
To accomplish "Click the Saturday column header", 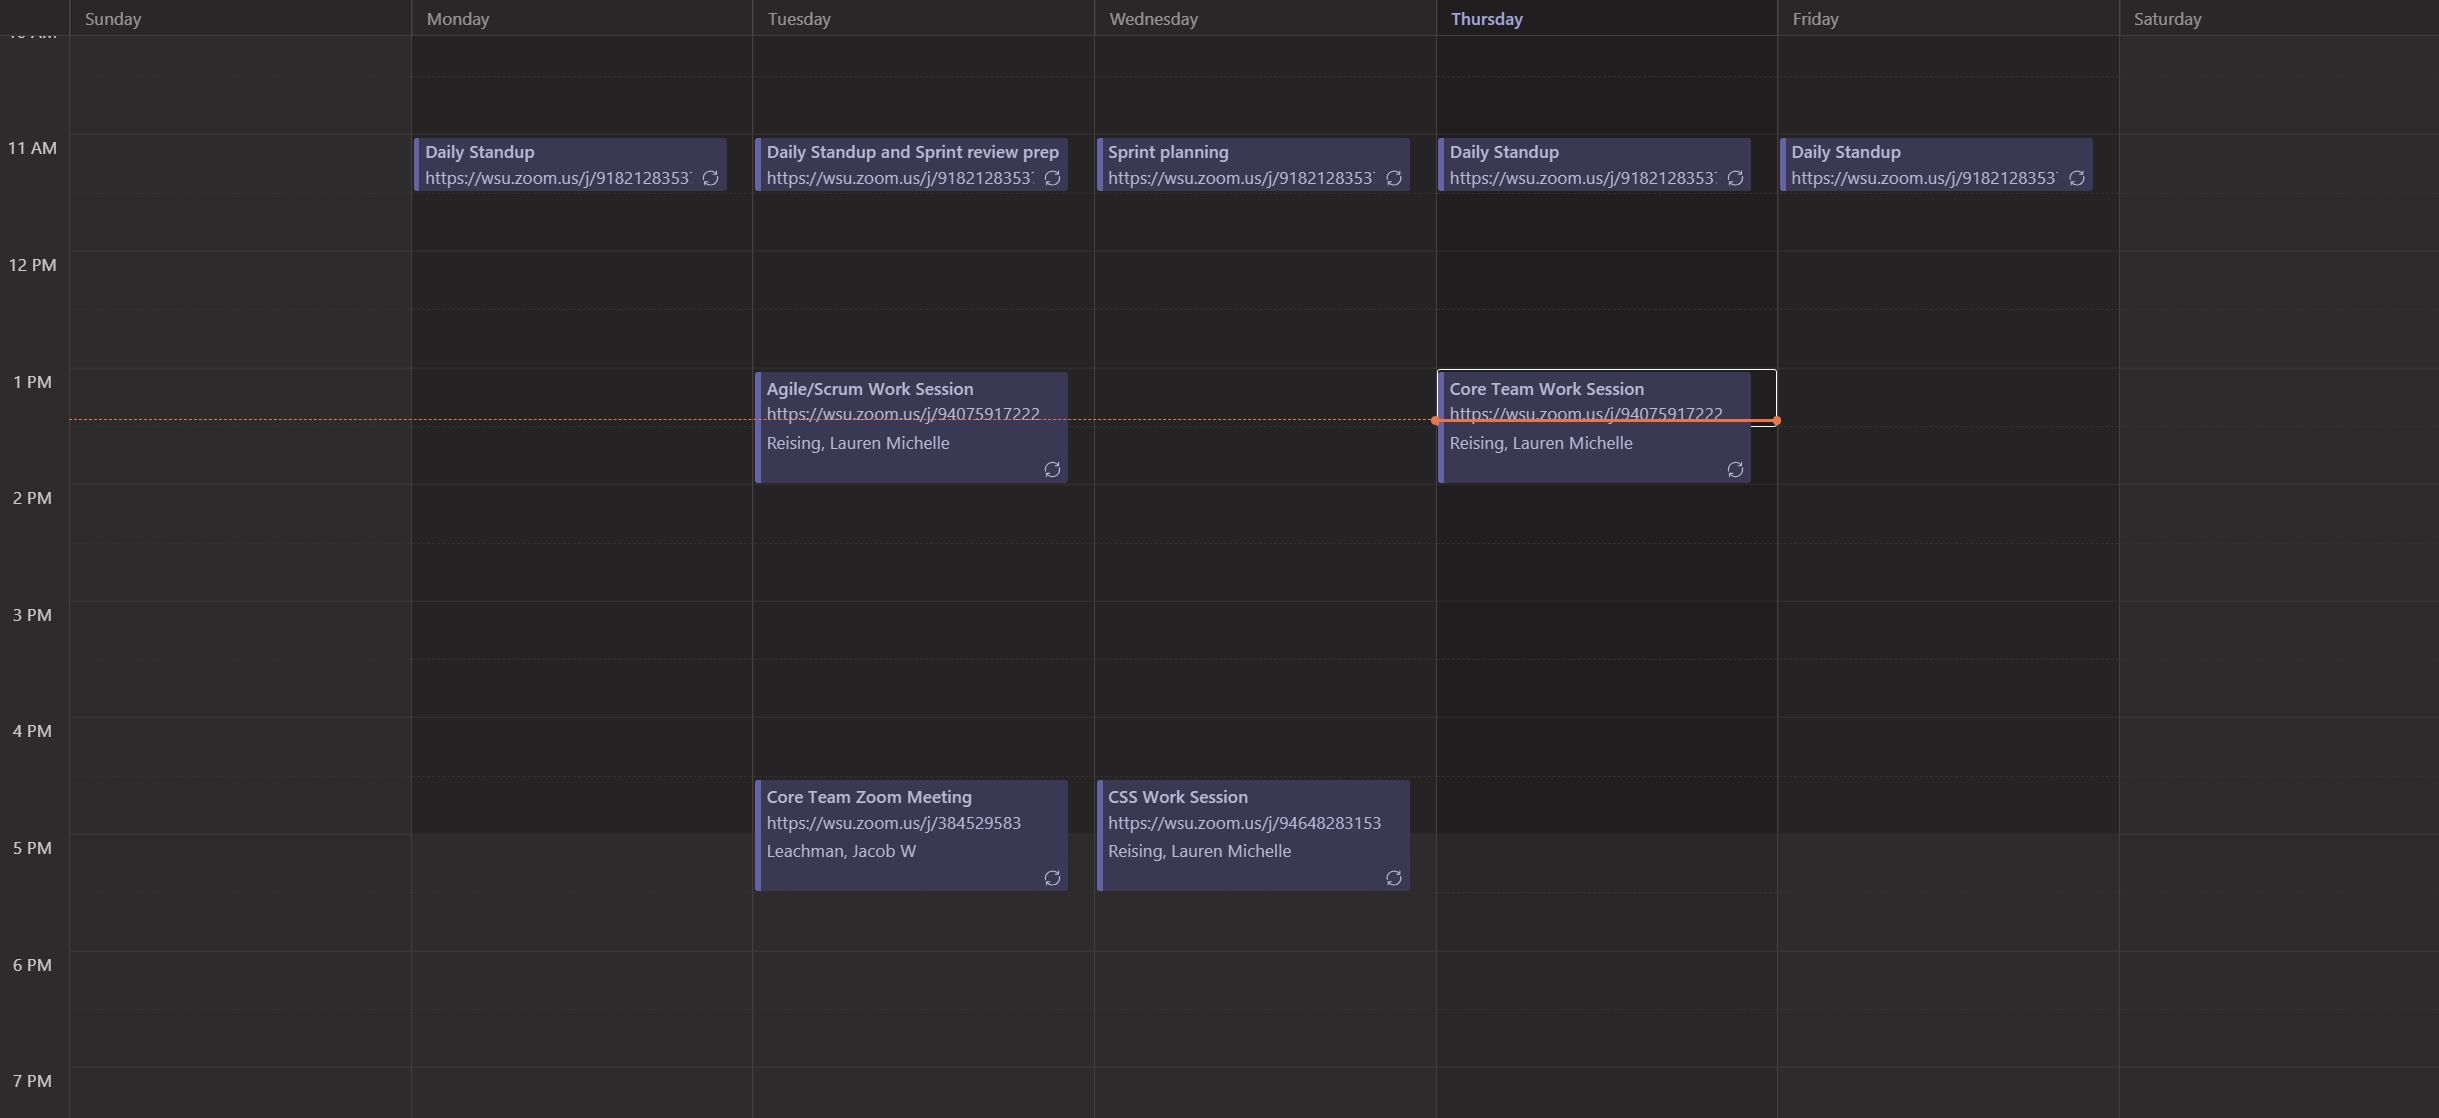I will pos(2167,19).
